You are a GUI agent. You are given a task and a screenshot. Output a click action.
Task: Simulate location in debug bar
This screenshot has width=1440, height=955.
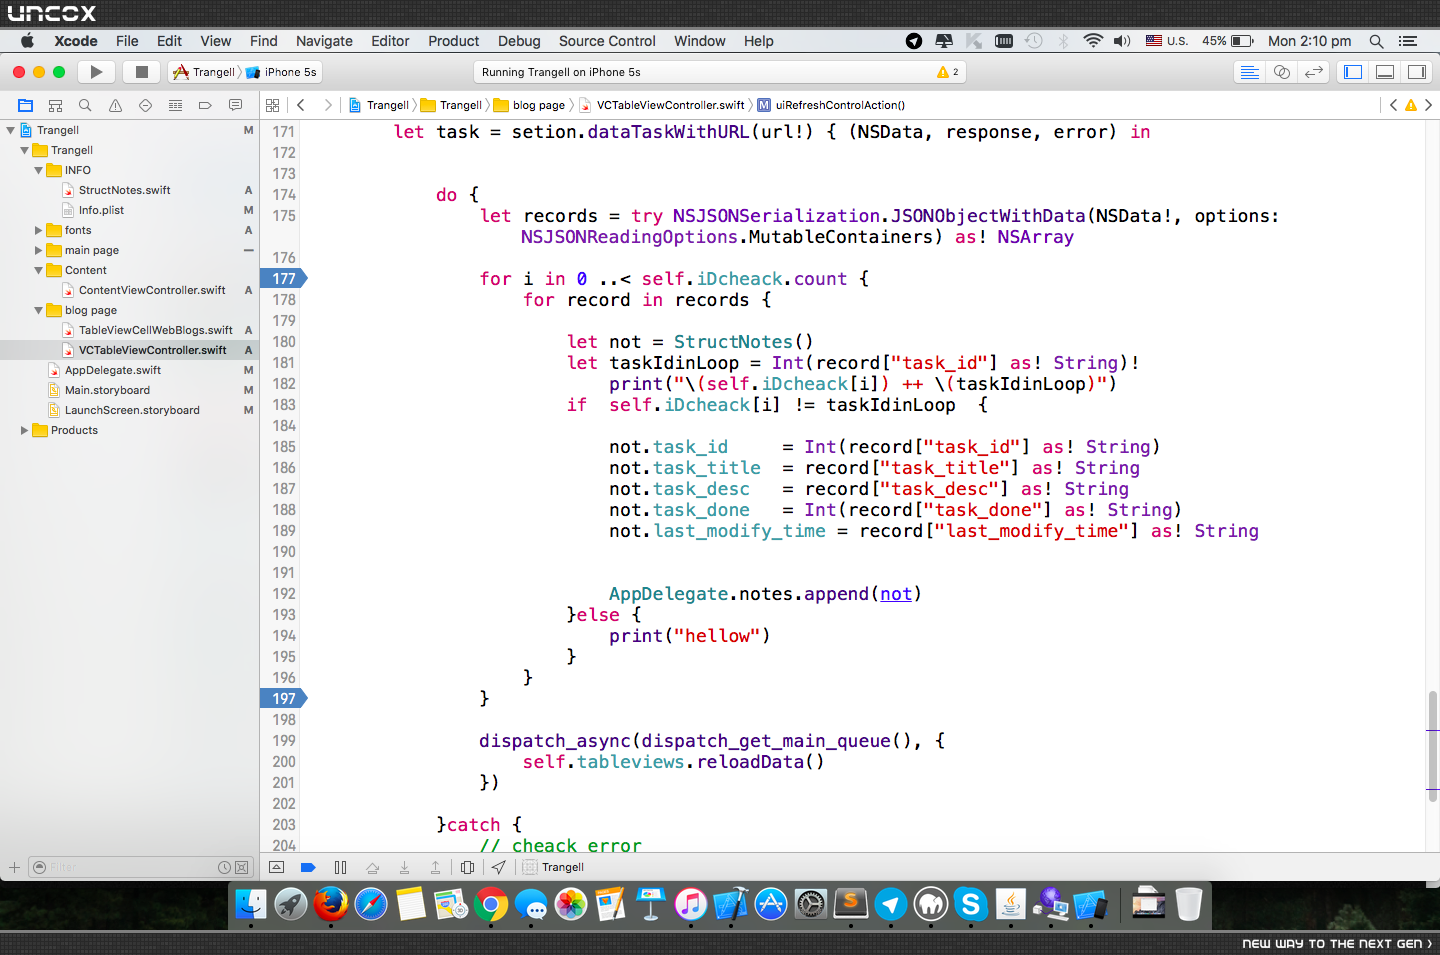(x=498, y=867)
